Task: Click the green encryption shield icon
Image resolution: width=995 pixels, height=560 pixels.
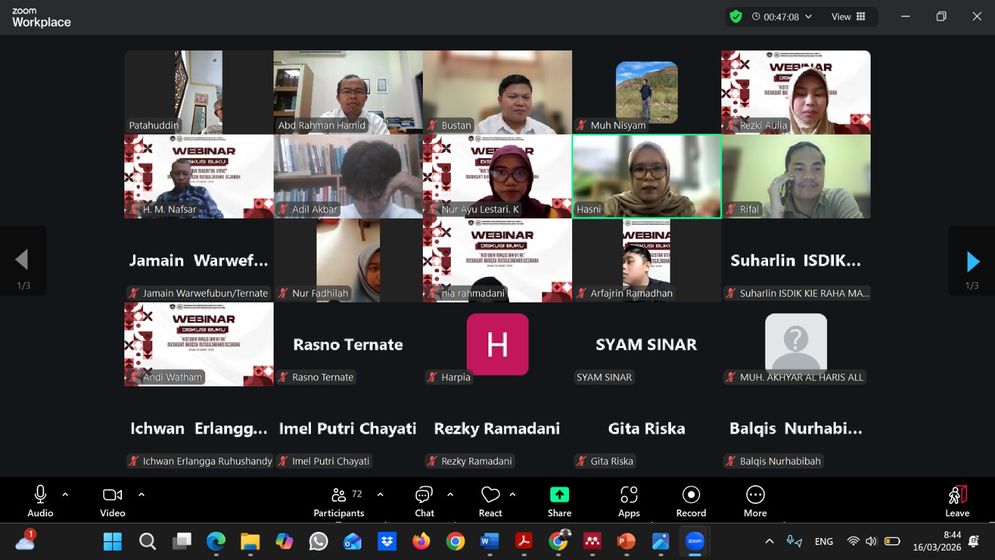Action: 736,17
